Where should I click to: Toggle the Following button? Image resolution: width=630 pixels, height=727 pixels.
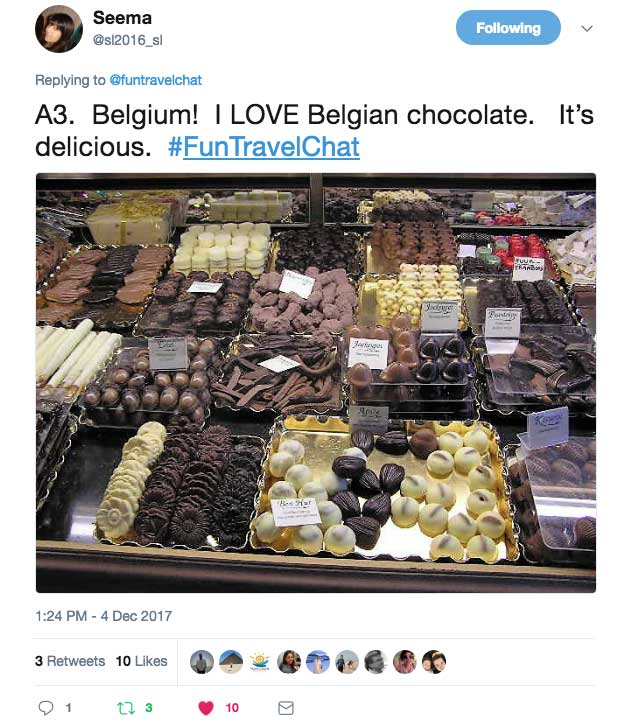point(508,28)
